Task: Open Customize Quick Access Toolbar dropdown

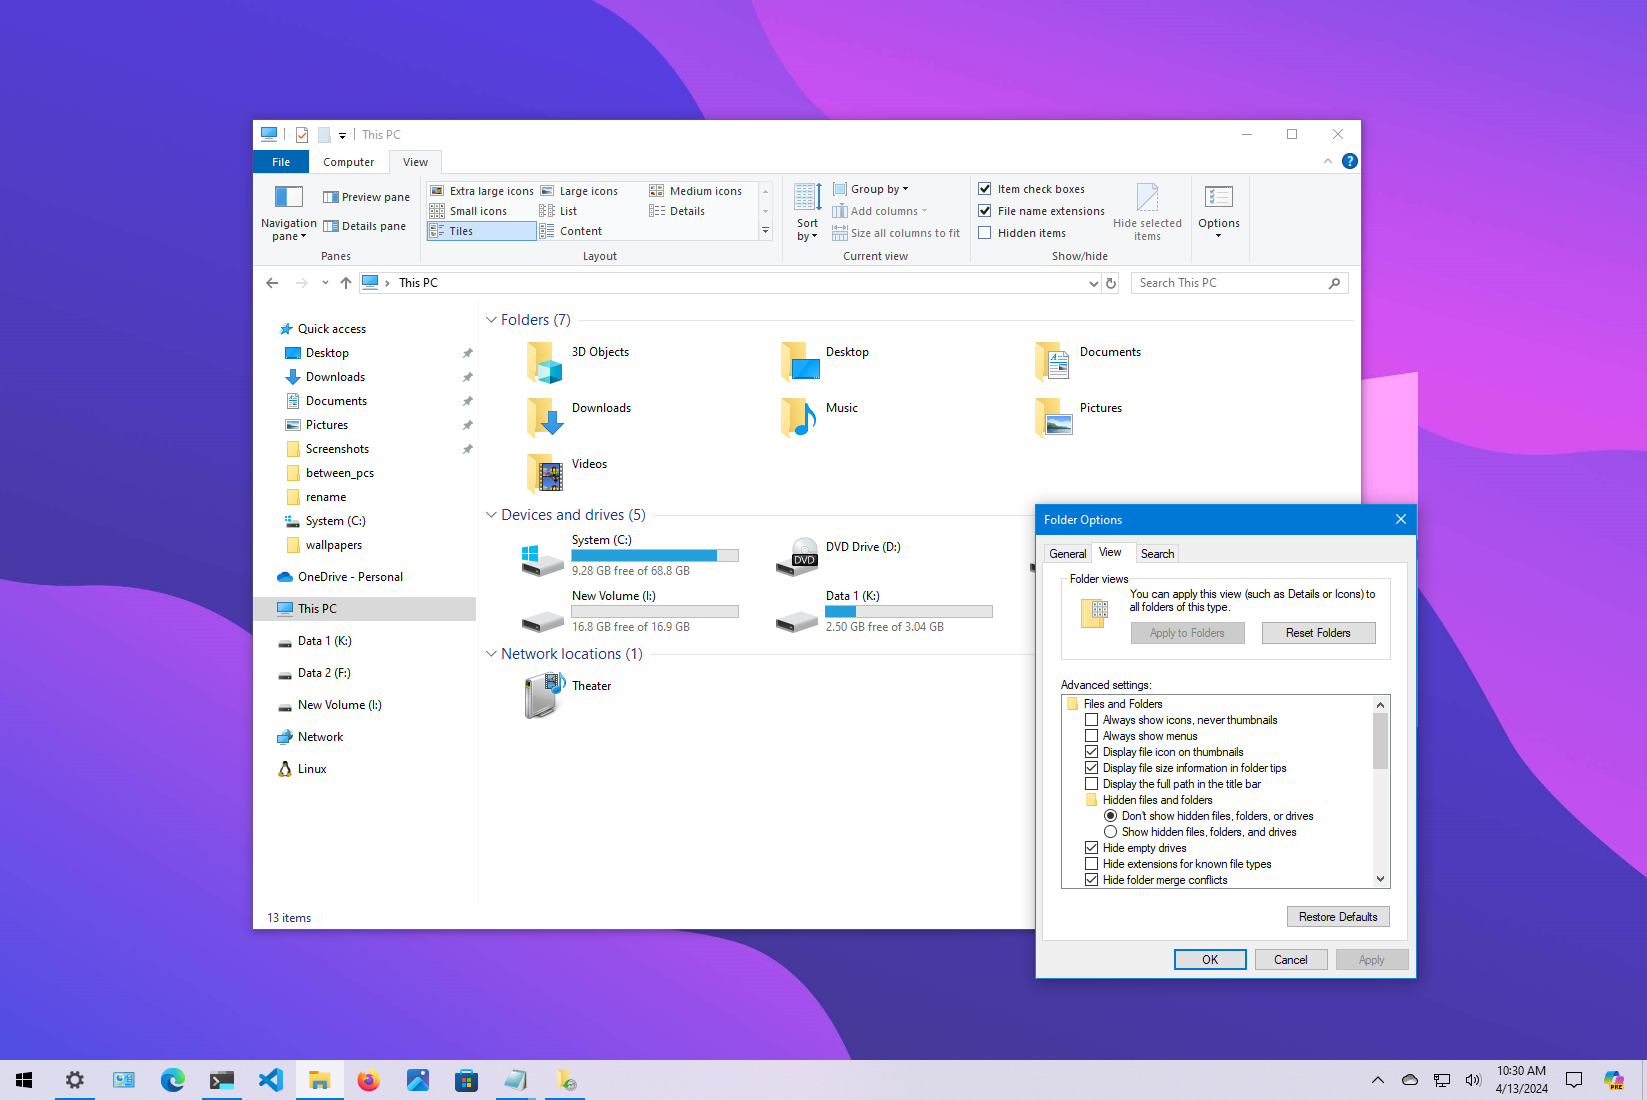Action: coord(342,135)
